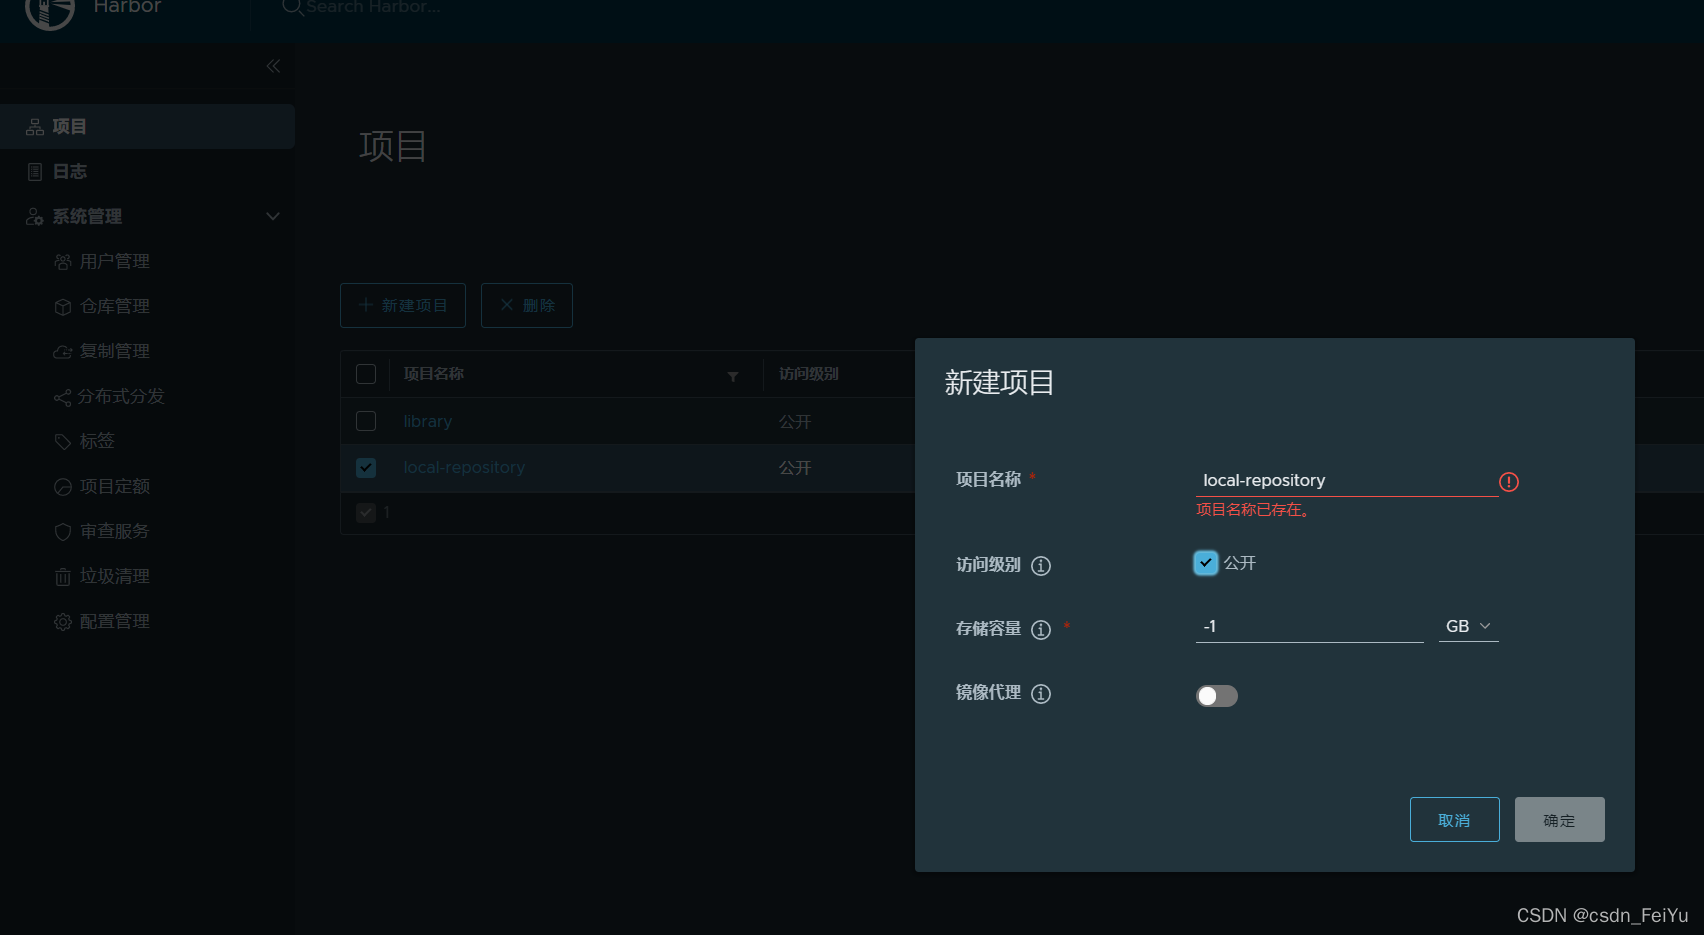Click the Search Harbor input

[374, 7]
